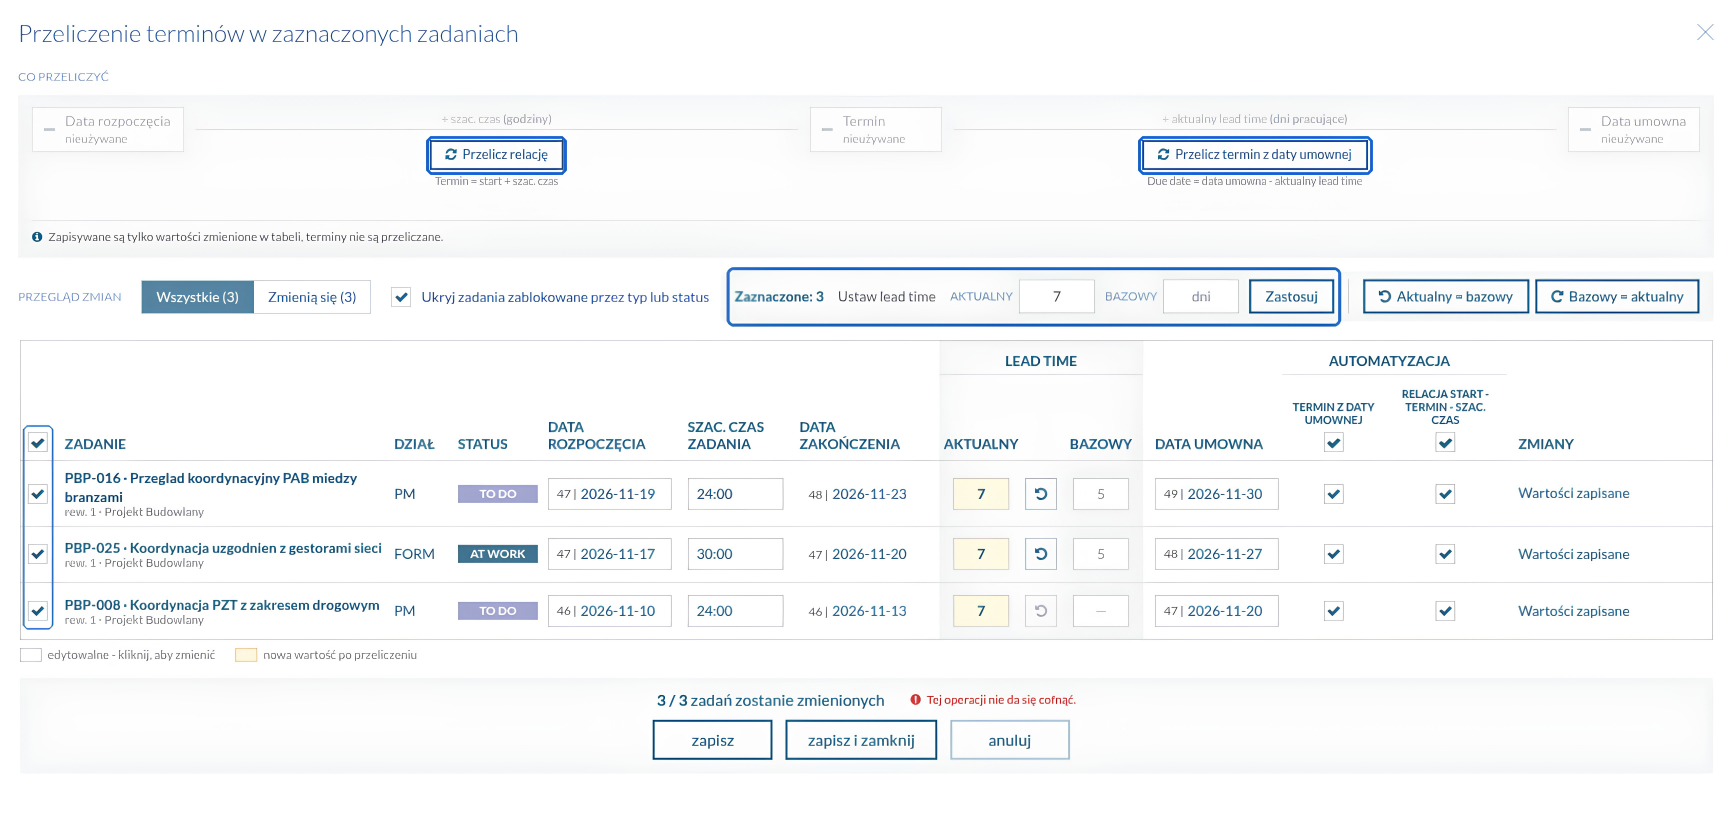Edit PBP-025 start date 2026-11-17
Screen dimensions: 1733x839
tap(610, 554)
